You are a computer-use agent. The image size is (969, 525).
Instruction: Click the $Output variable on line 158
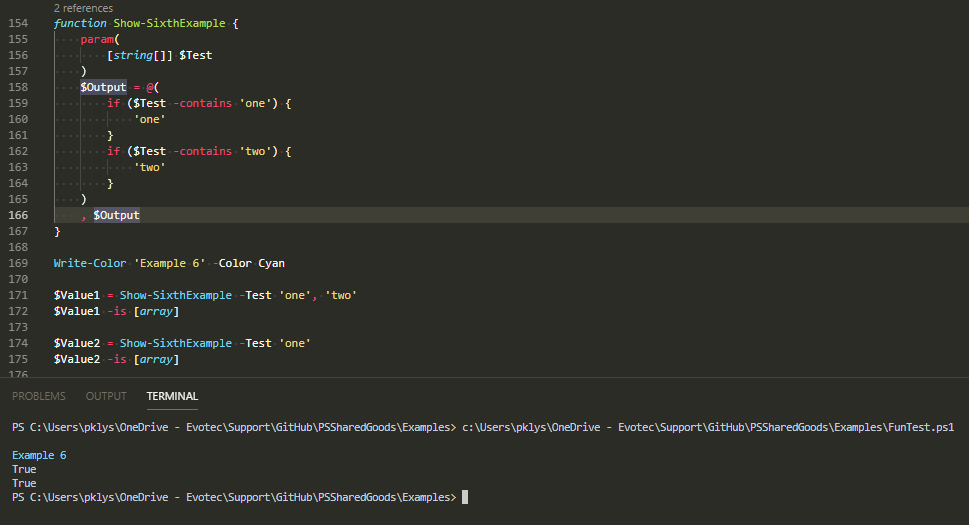click(103, 87)
